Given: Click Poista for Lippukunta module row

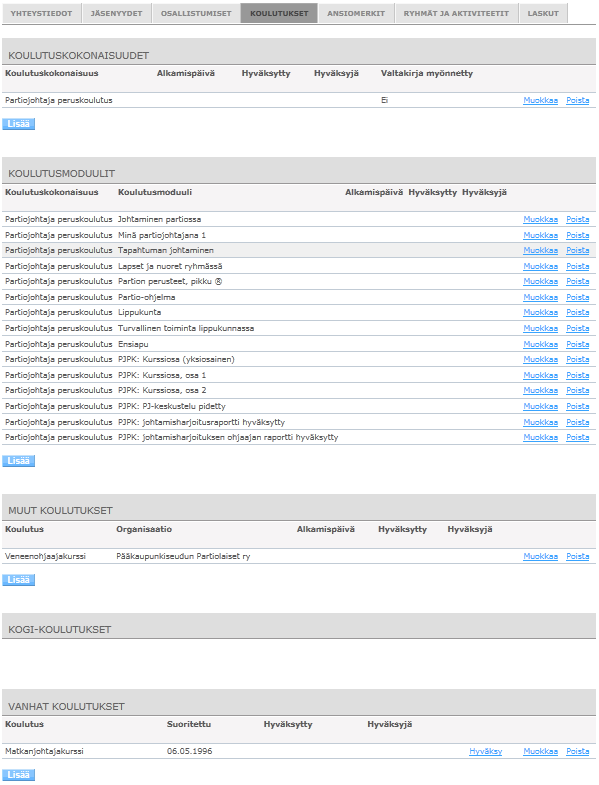Looking at the screenshot, I should point(577,312).
